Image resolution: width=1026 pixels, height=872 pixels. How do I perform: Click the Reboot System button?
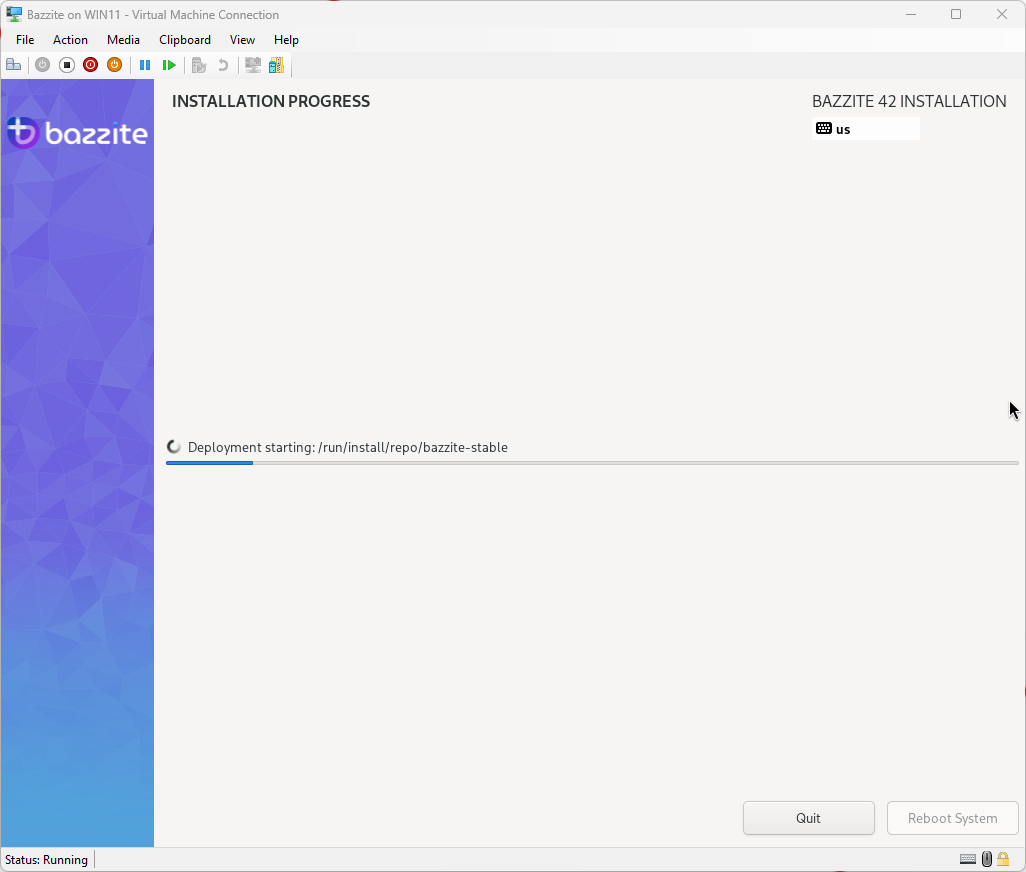[x=953, y=818]
